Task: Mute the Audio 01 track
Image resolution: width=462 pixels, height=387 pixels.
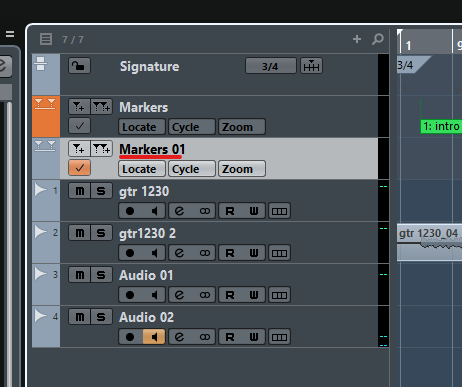Action: [x=79, y=275]
